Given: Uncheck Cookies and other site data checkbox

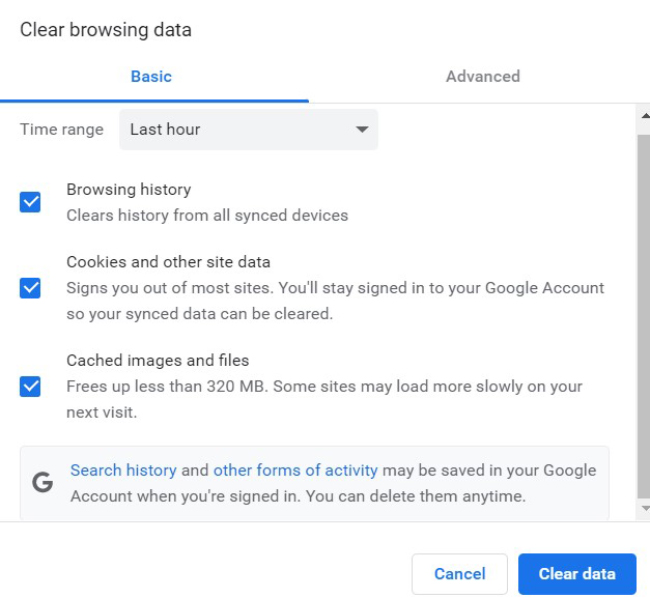Looking at the screenshot, I should point(30,288).
